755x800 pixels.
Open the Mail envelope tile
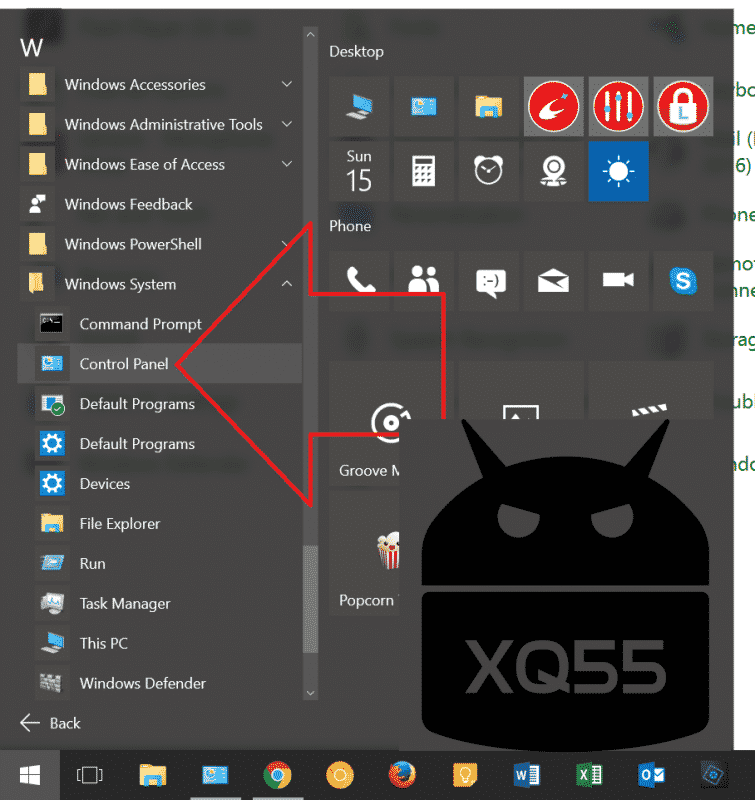[x=553, y=281]
